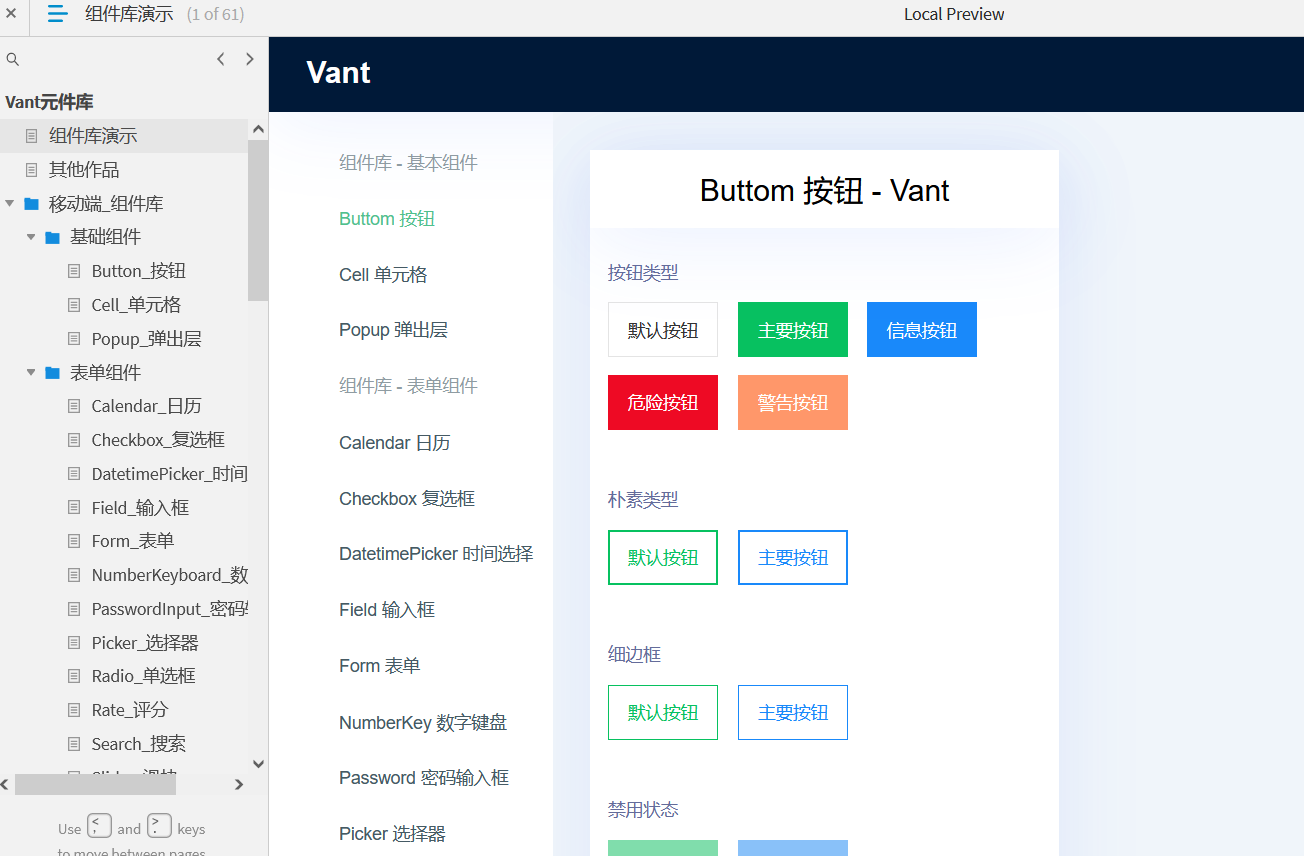The width and height of the screenshot is (1304, 856).
Task: Click page icon beside Field_输入框
Action: tap(74, 508)
